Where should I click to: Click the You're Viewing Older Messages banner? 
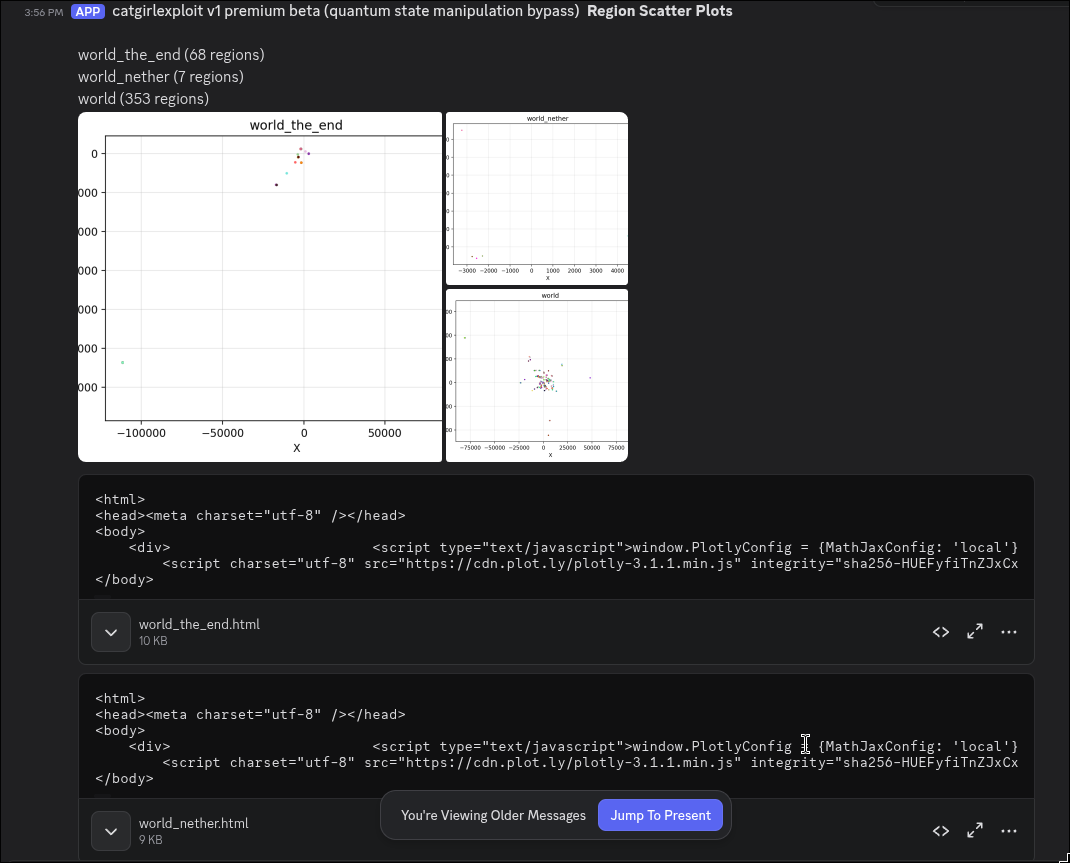click(492, 815)
